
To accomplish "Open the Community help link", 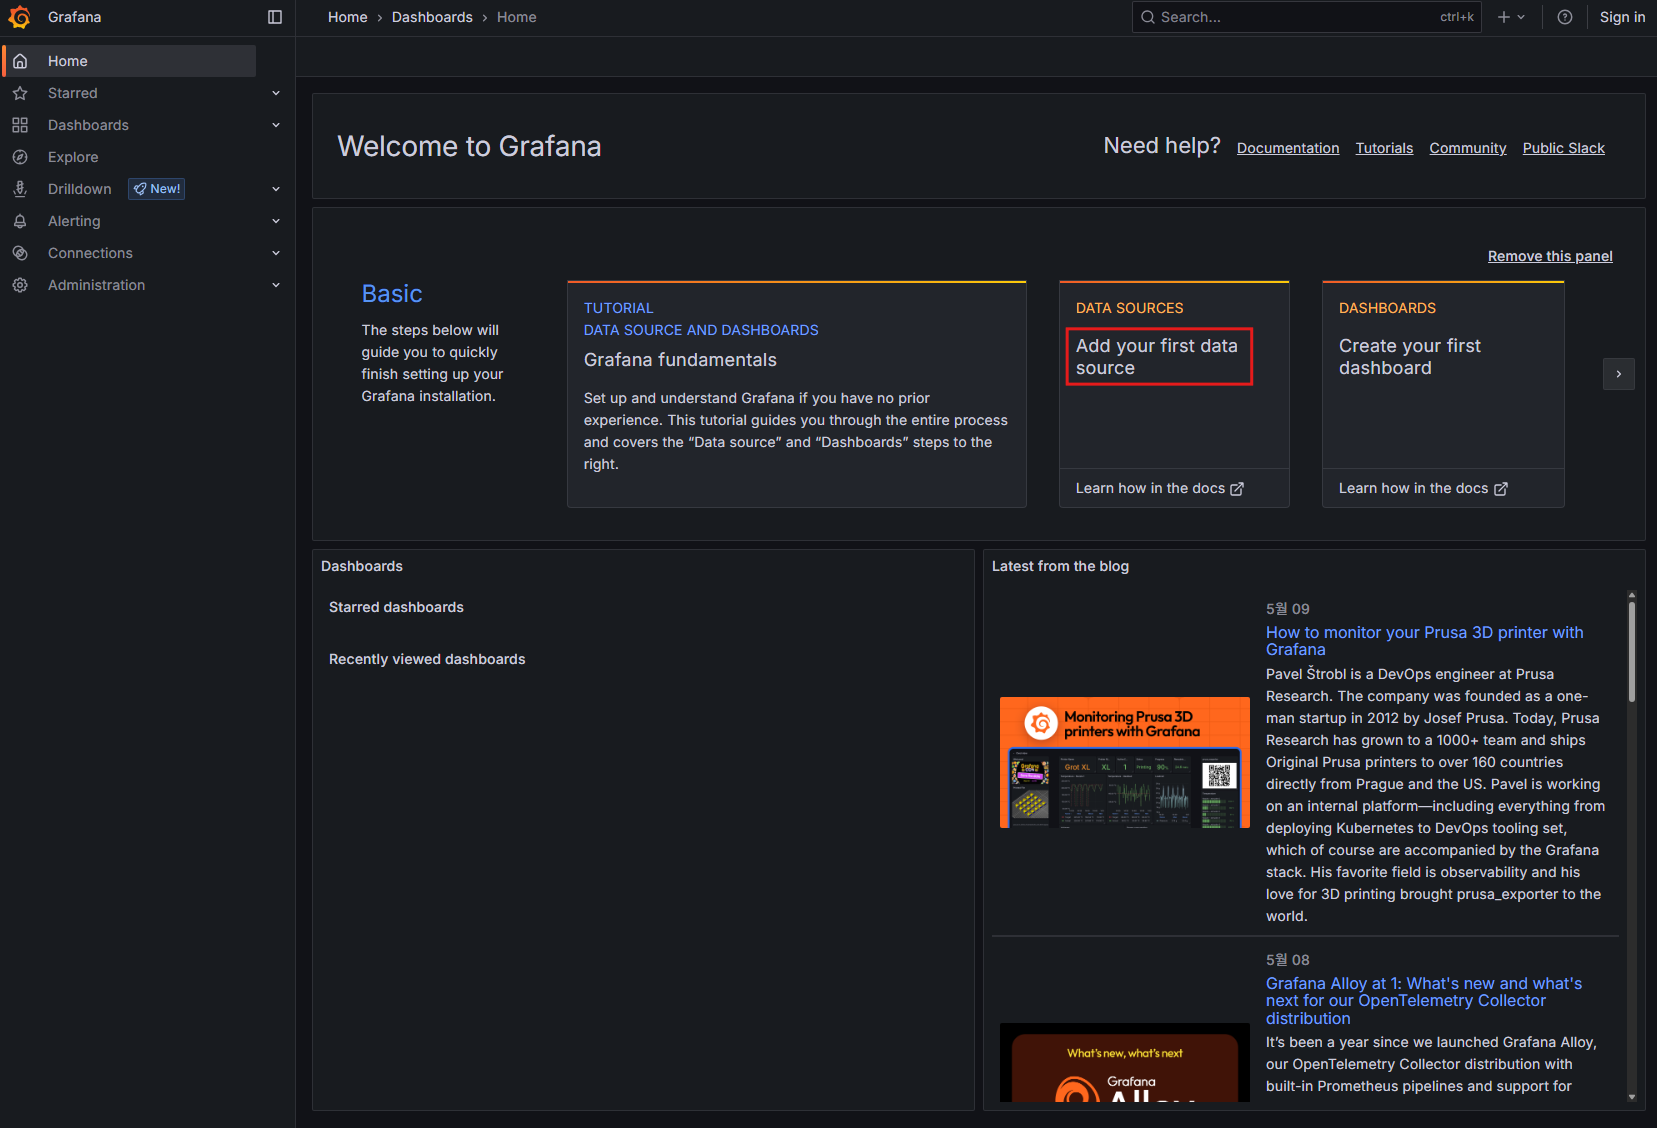I will click(x=1467, y=148).
